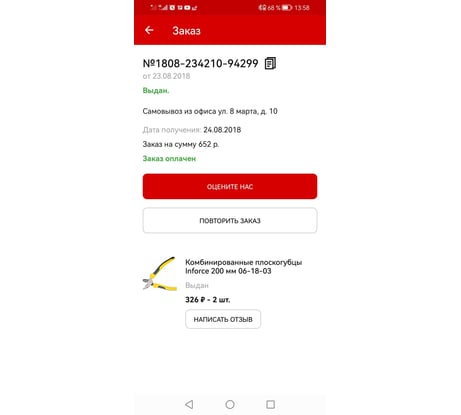Screen dimensions: 461x415
Task: Tap the clock time in status bar
Action: point(302,7)
